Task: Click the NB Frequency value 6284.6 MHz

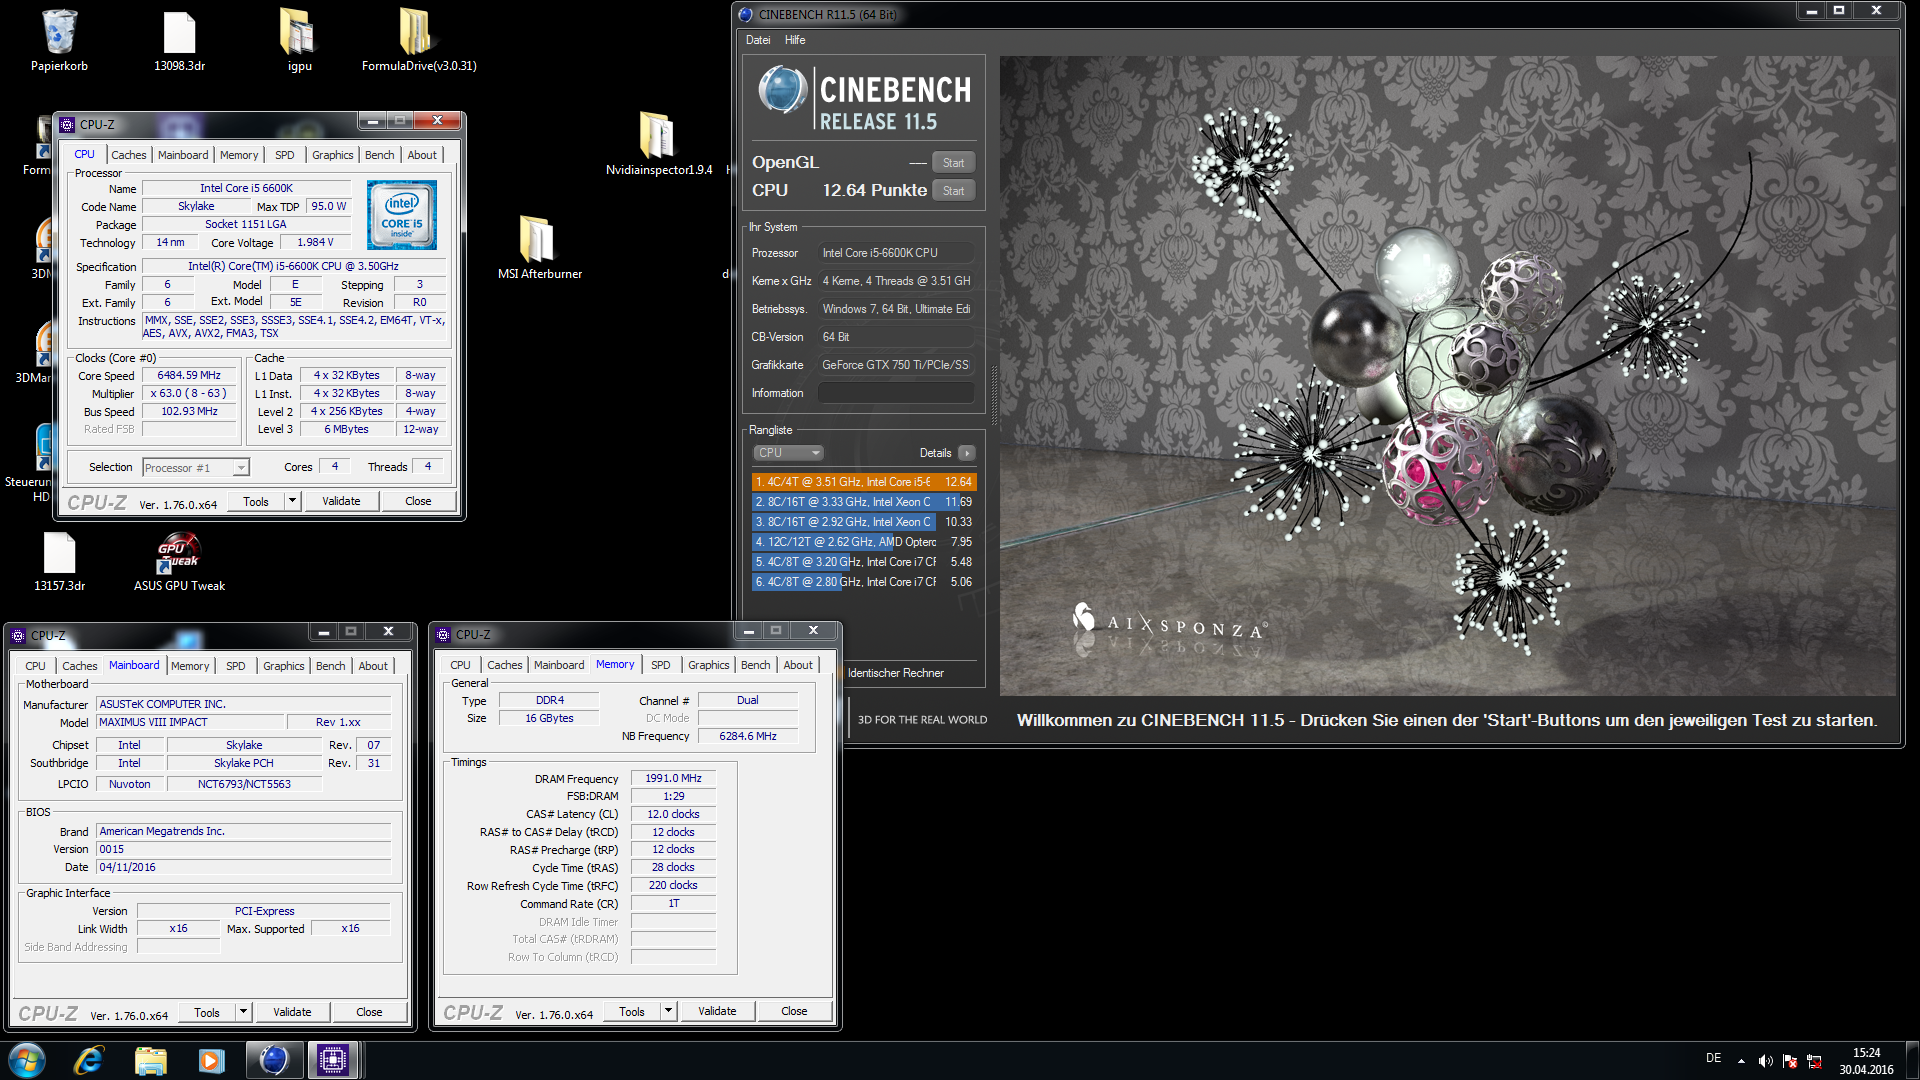Action: click(748, 736)
